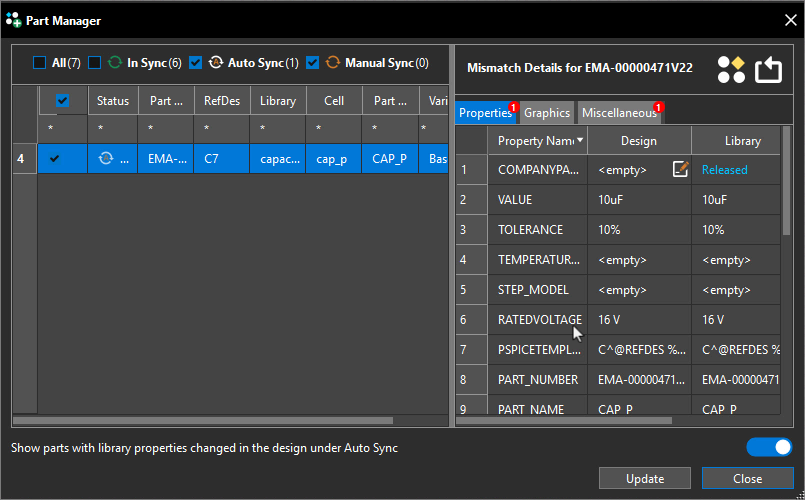Select the COMPANYPA... property name
The height and width of the screenshot is (500, 805).
click(537, 169)
